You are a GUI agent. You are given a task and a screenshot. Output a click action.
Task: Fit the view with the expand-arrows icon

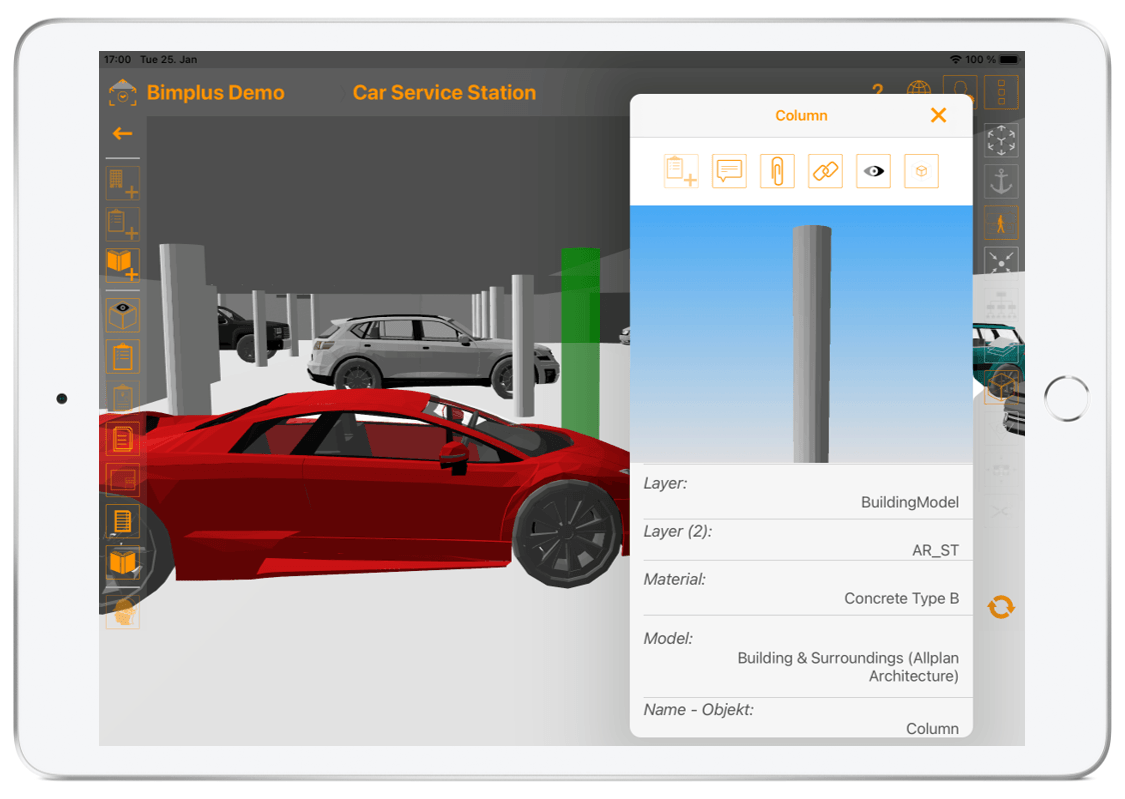click(x=1001, y=140)
